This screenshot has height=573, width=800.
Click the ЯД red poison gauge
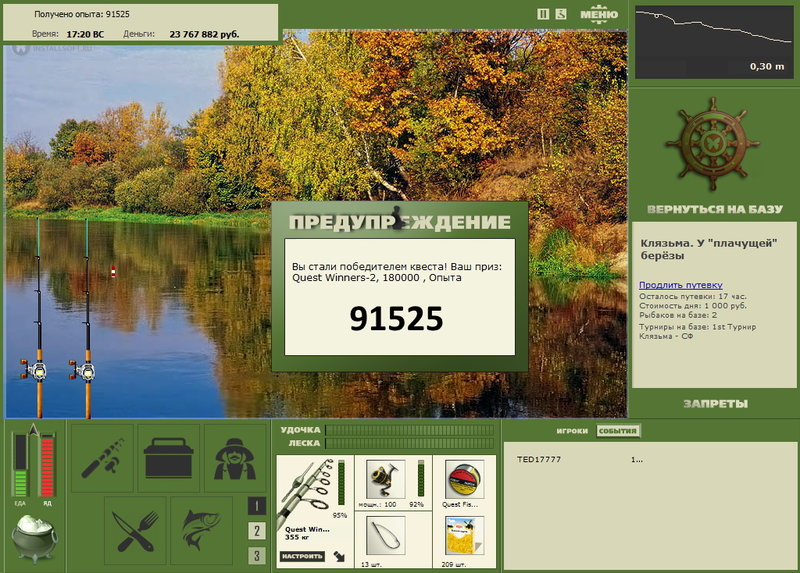pos(47,465)
